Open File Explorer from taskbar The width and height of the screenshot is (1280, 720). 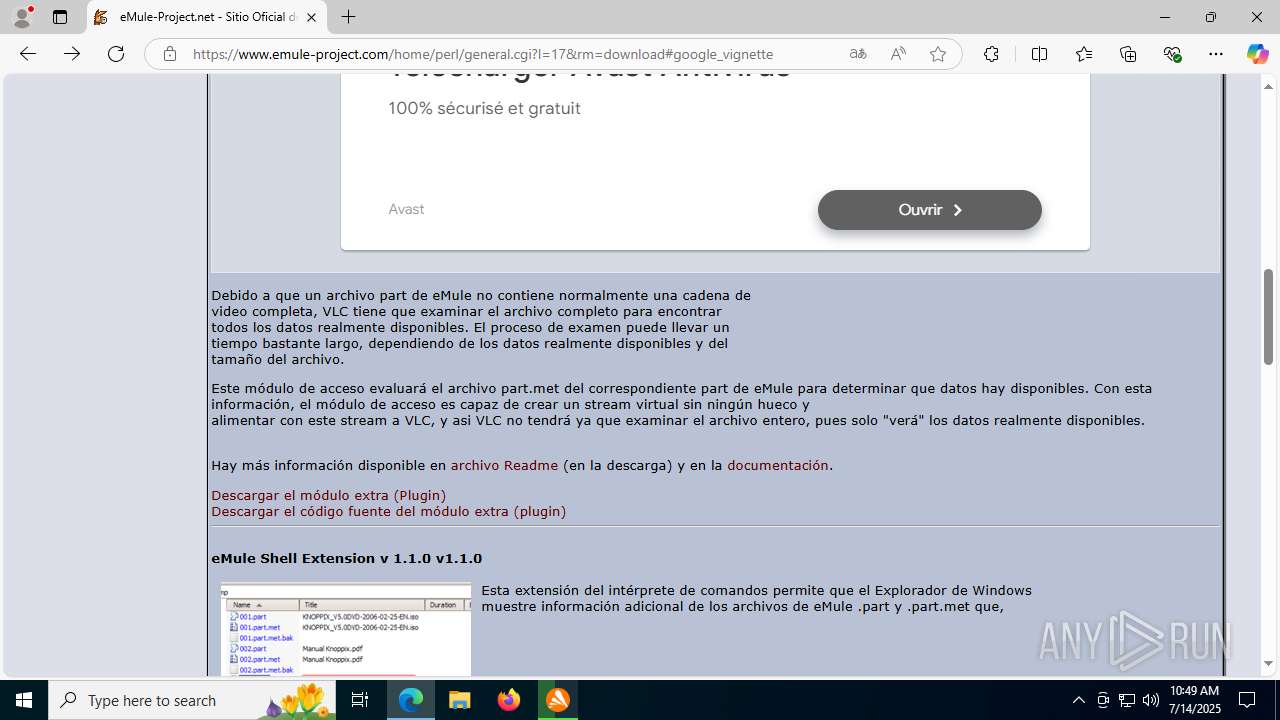[x=460, y=700]
